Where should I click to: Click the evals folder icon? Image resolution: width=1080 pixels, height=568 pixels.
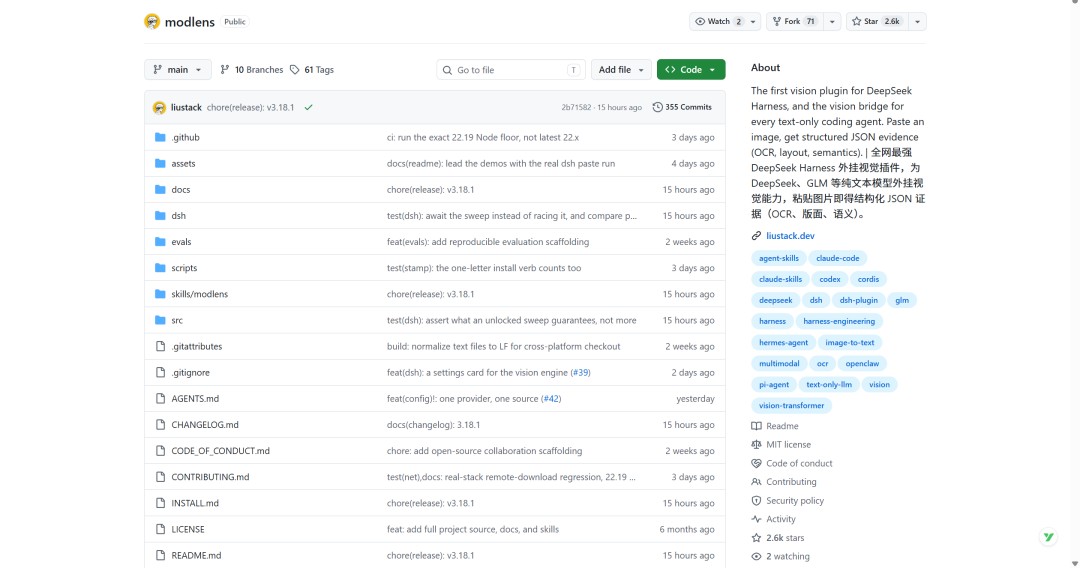coord(160,242)
